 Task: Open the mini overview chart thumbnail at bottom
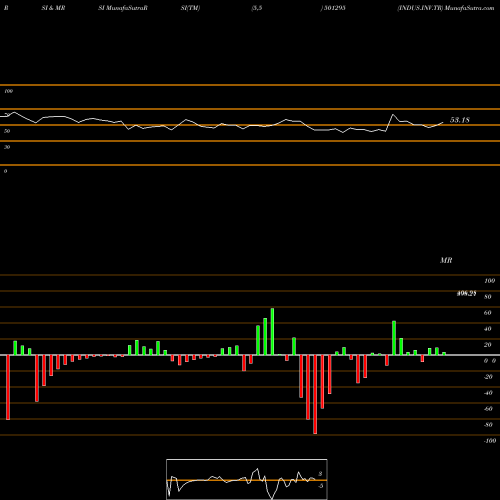(247, 479)
